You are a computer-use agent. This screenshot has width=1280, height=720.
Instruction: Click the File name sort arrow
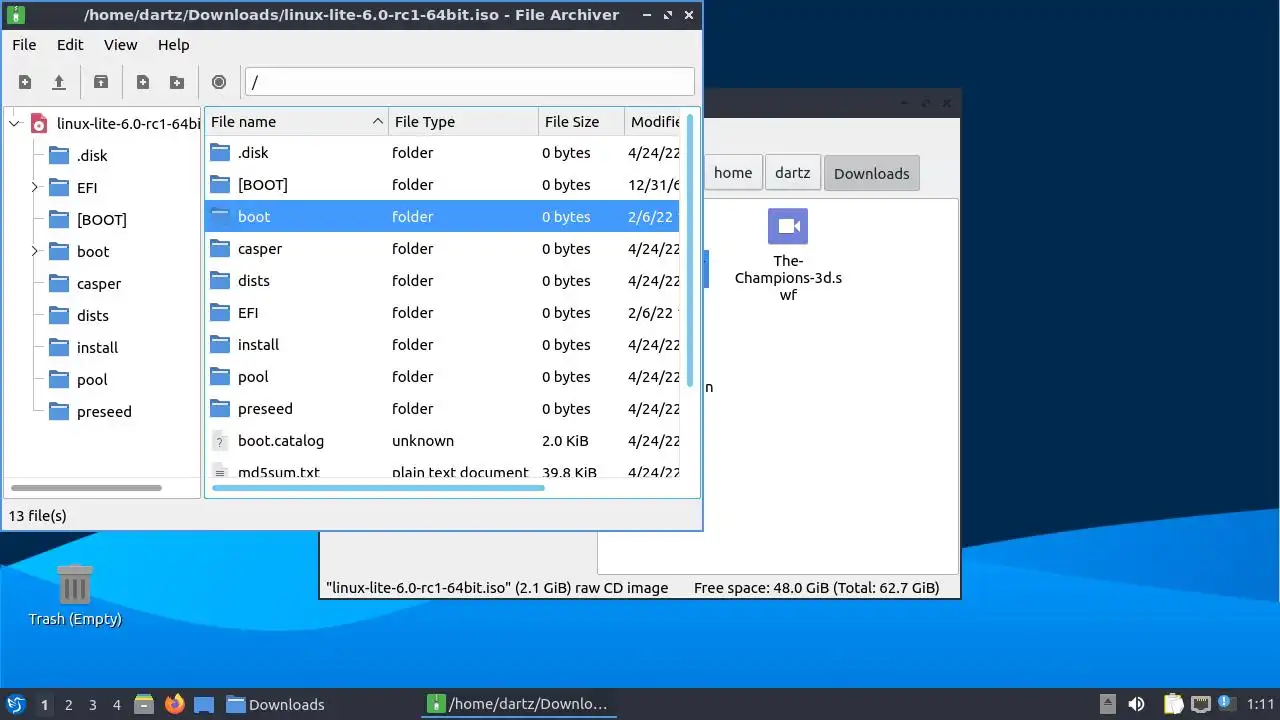pos(378,121)
